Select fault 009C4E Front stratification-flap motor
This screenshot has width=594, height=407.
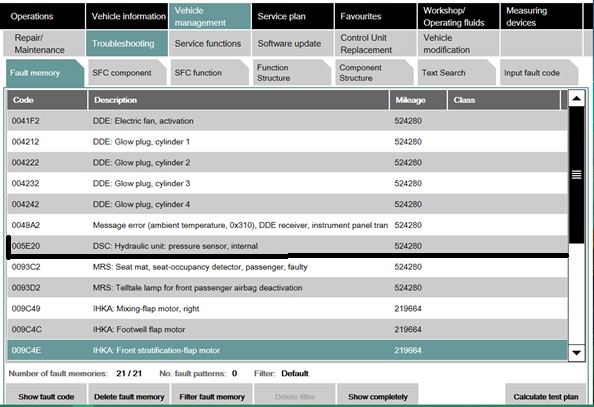[287, 350]
